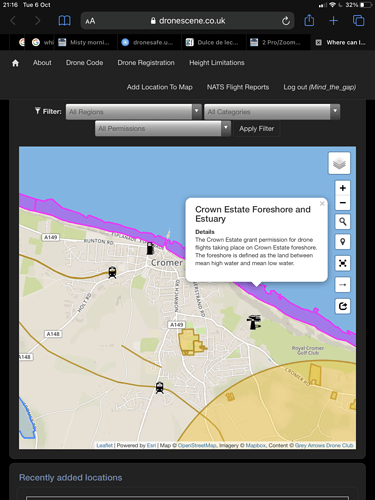Open the Height Limitations menu item
The image size is (375, 500).
(217, 63)
